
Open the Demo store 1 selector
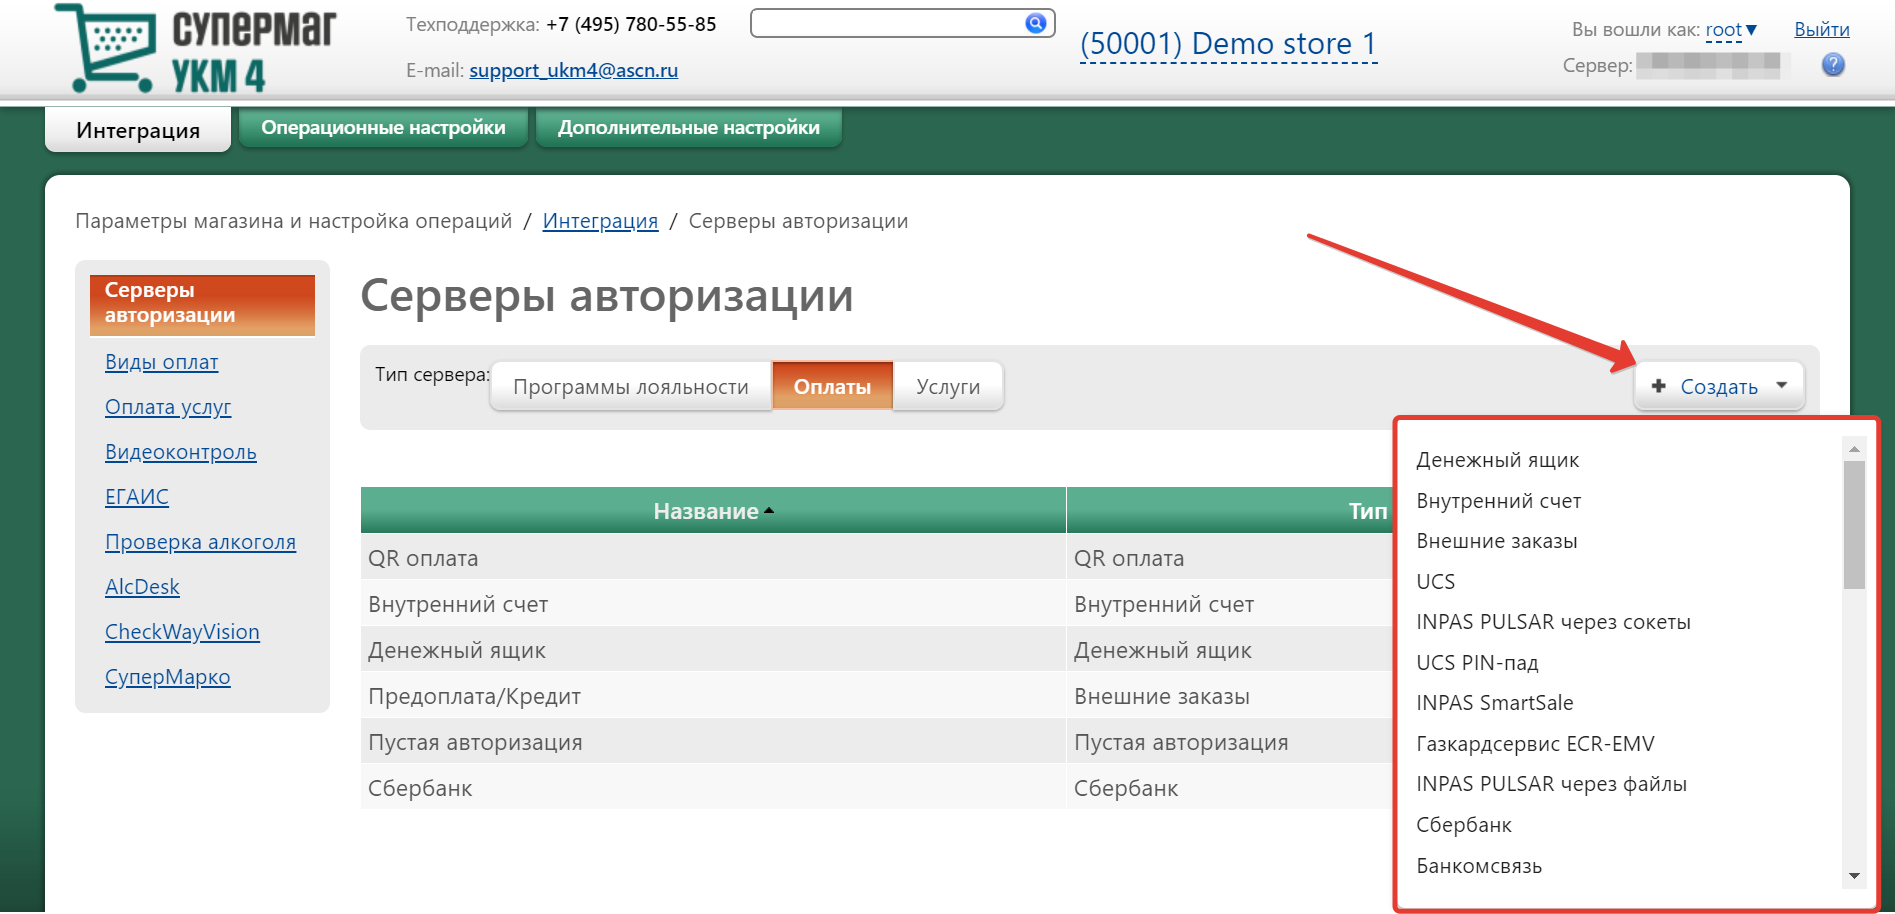[x=1228, y=44]
